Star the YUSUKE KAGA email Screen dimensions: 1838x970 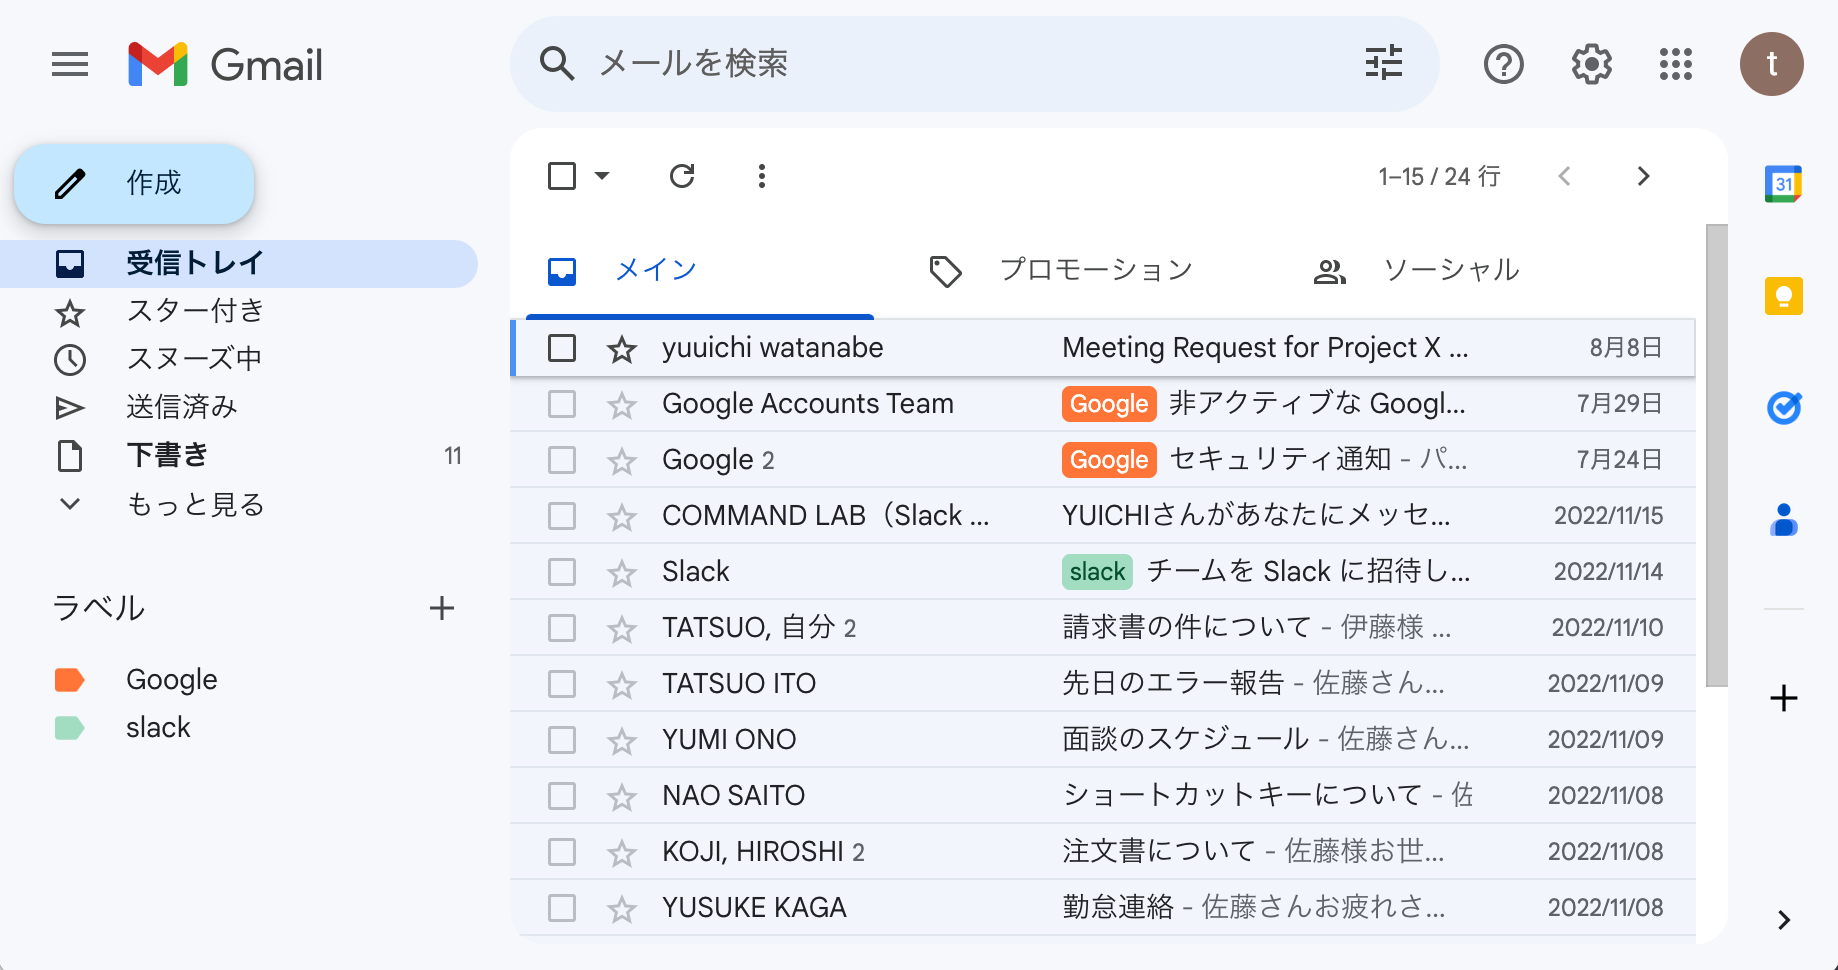click(622, 909)
